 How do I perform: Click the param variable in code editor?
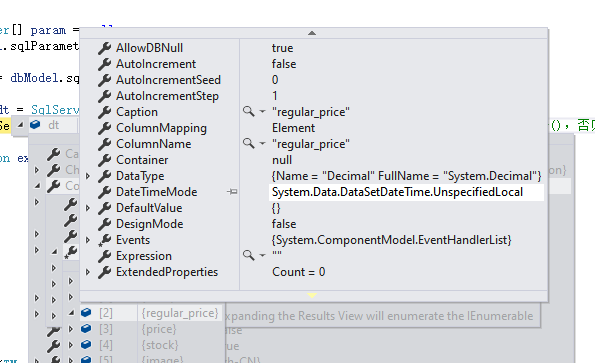pos(48,31)
